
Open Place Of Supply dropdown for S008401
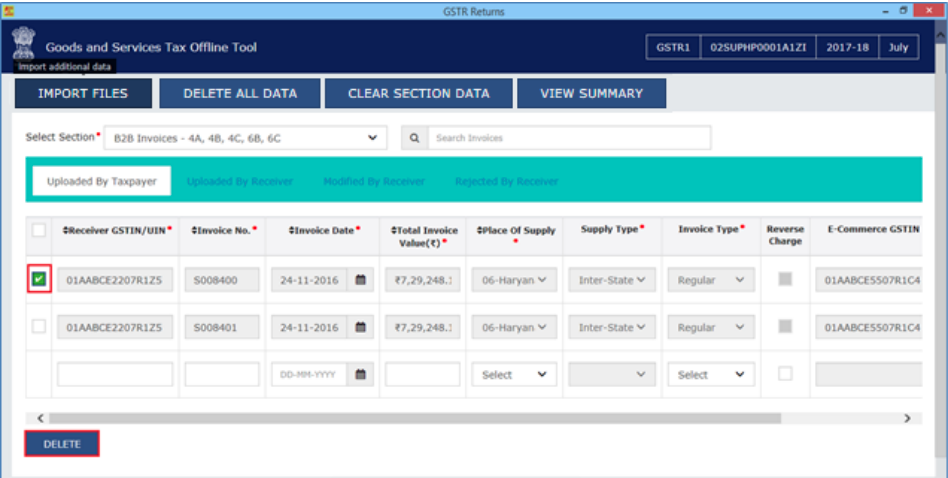tap(514, 327)
